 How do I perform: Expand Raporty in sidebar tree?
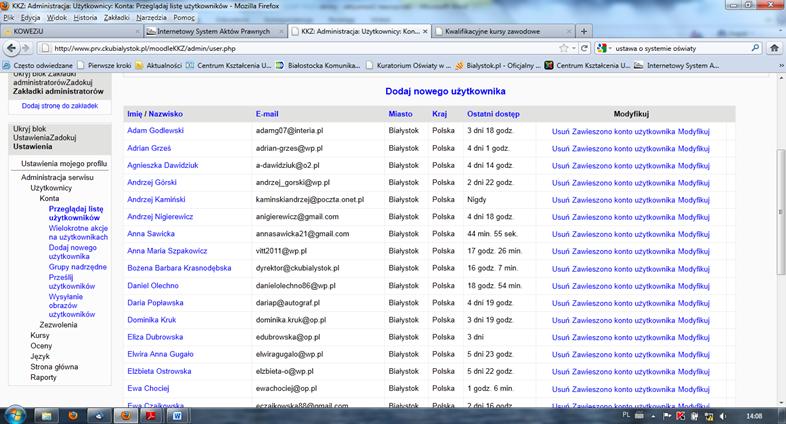click(x=43, y=377)
